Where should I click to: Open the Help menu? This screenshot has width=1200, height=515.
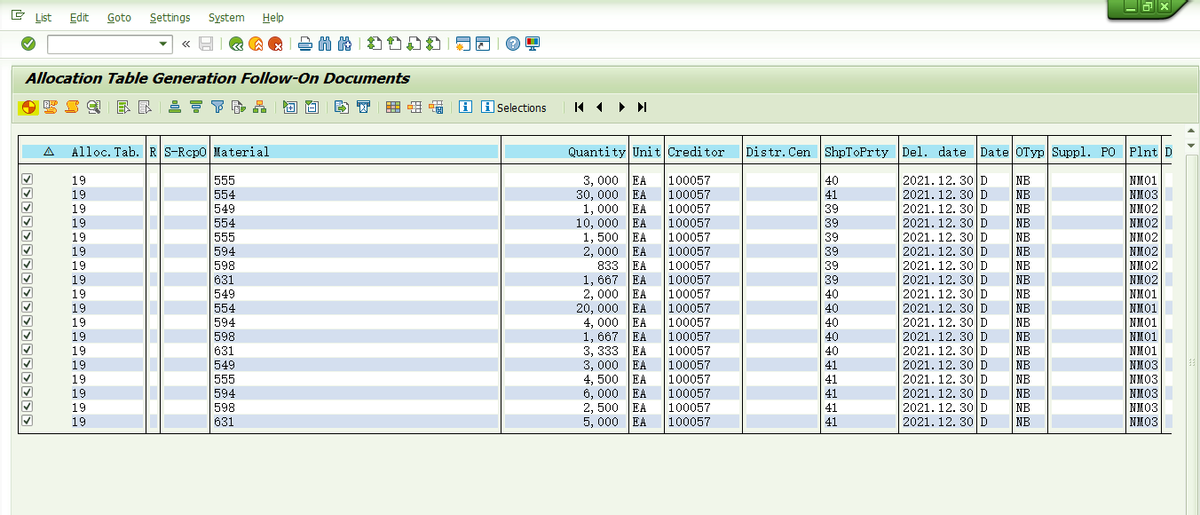click(273, 17)
